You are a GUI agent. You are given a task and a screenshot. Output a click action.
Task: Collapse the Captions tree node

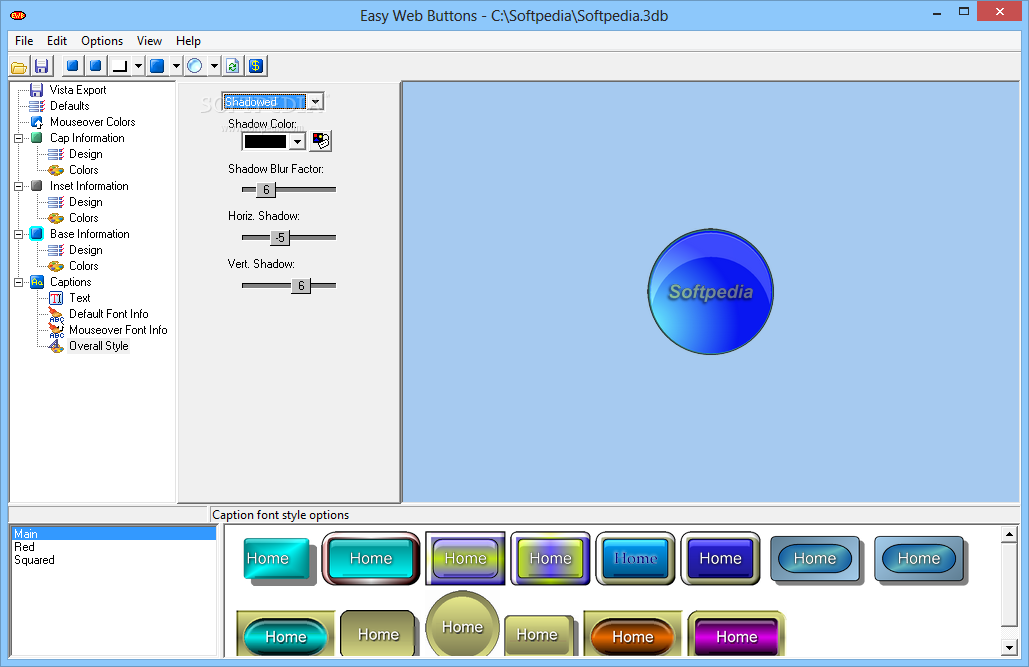click(18, 282)
